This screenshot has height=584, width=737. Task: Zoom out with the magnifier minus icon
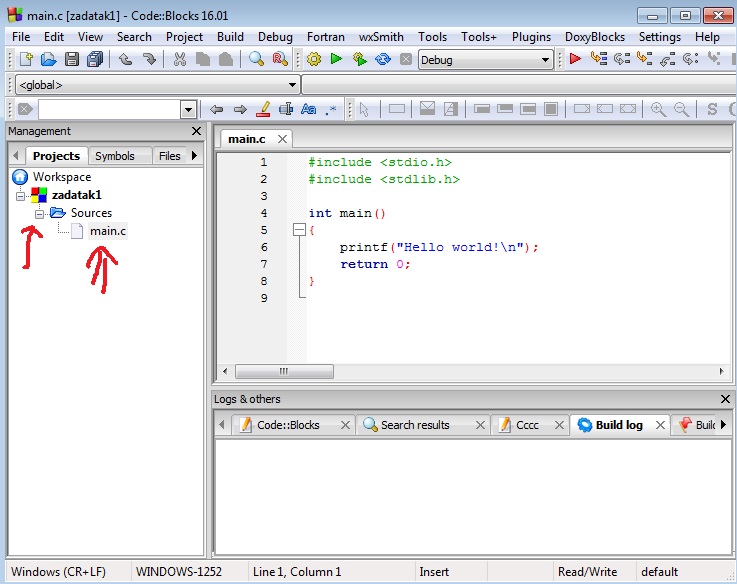coord(682,110)
